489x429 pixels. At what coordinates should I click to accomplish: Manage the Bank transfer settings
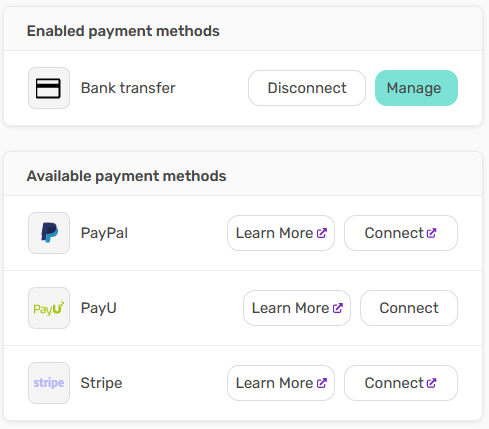(416, 88)
